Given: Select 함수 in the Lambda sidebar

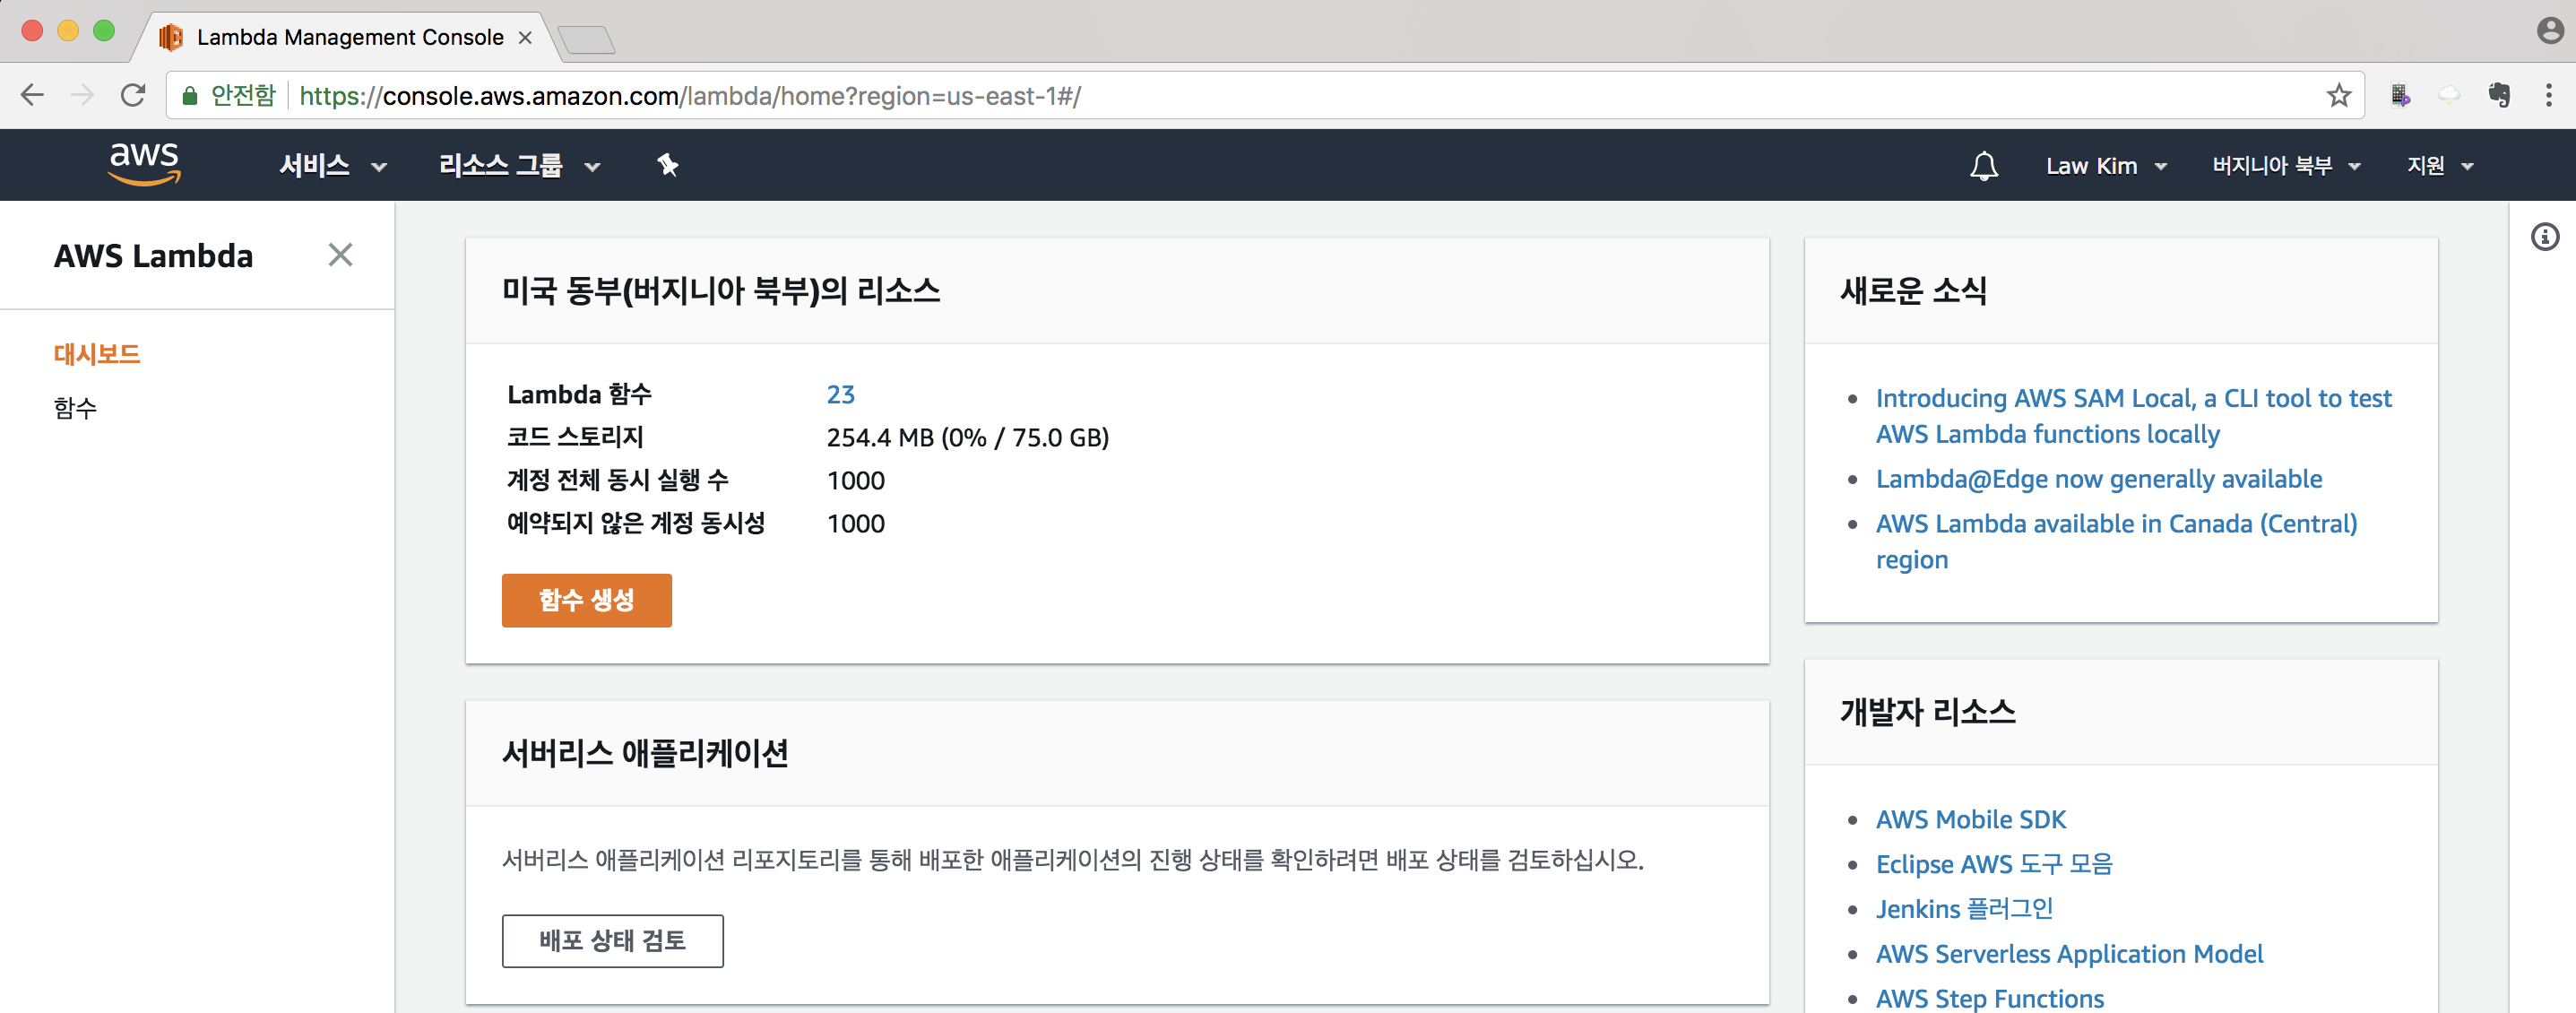Looking at the screenshot, I should (x=75, y=408).
